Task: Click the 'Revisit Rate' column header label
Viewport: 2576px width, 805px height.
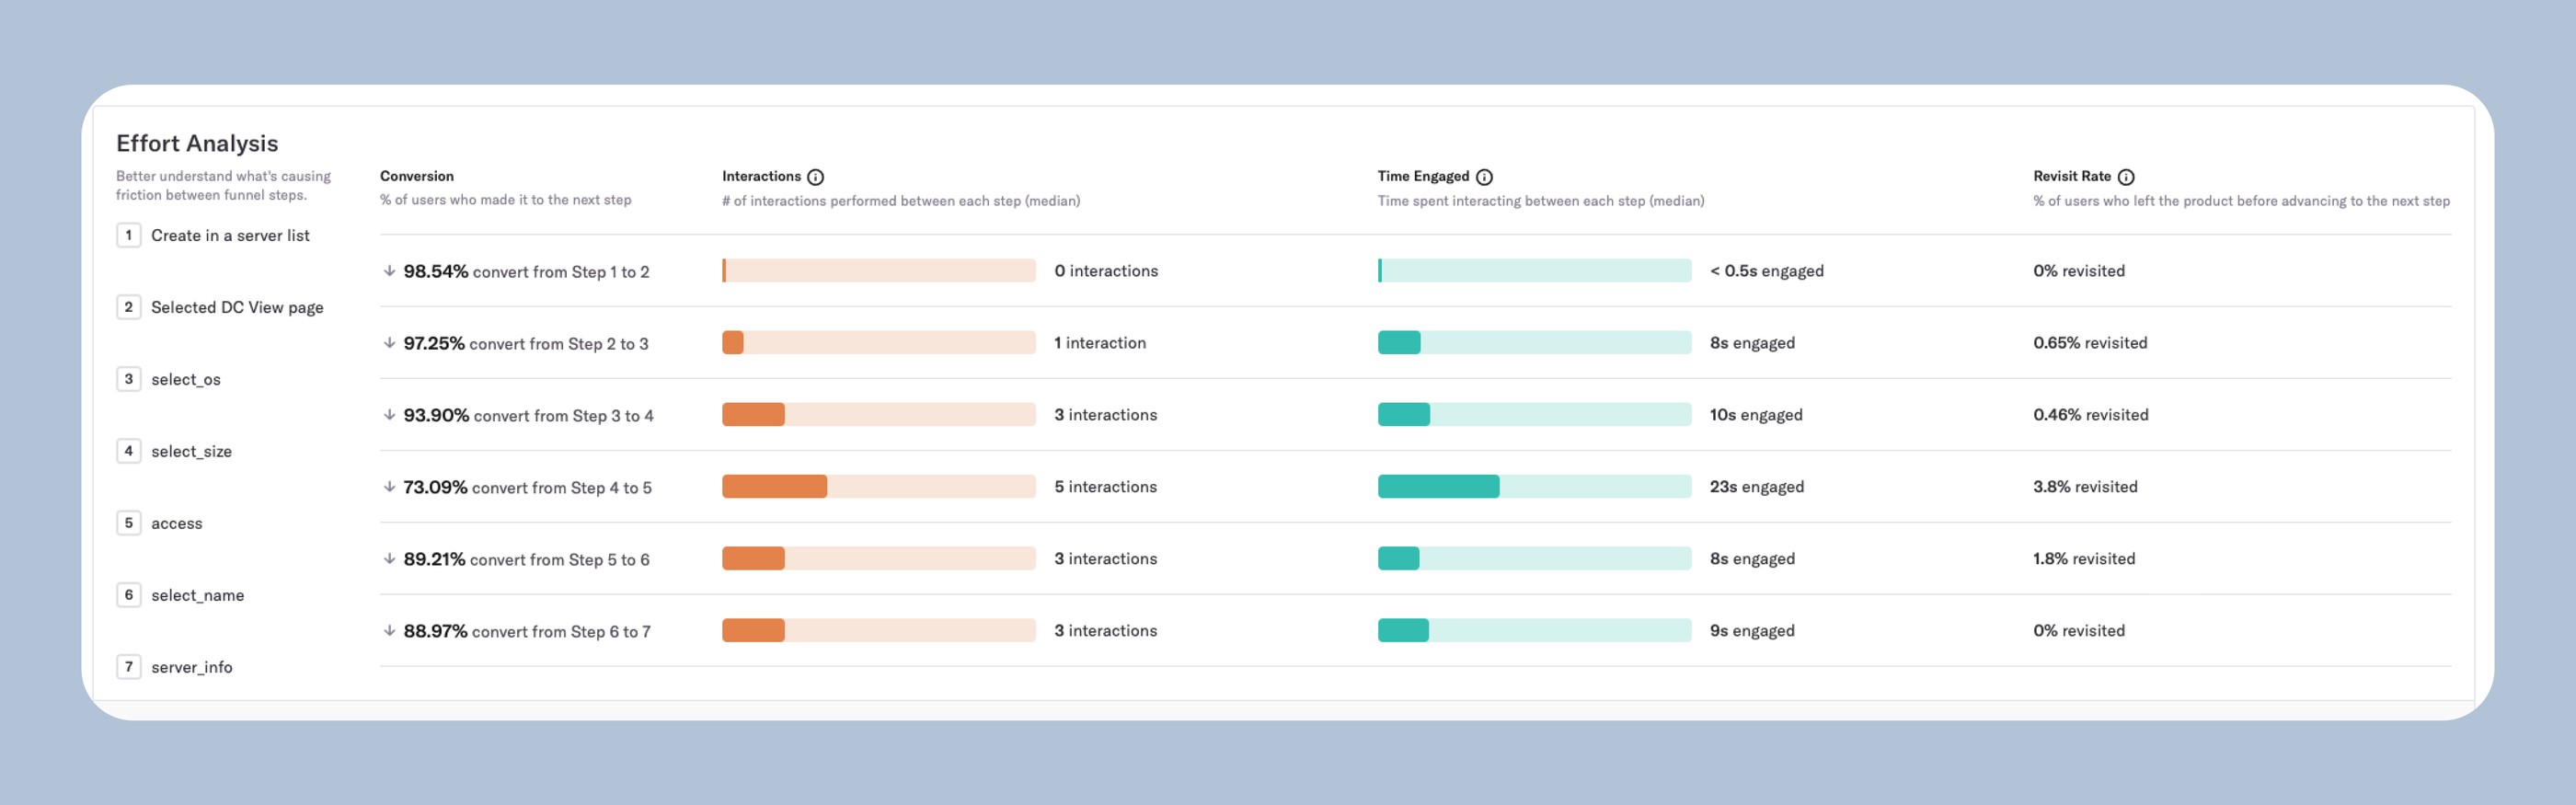Action: coord(2072,176)
